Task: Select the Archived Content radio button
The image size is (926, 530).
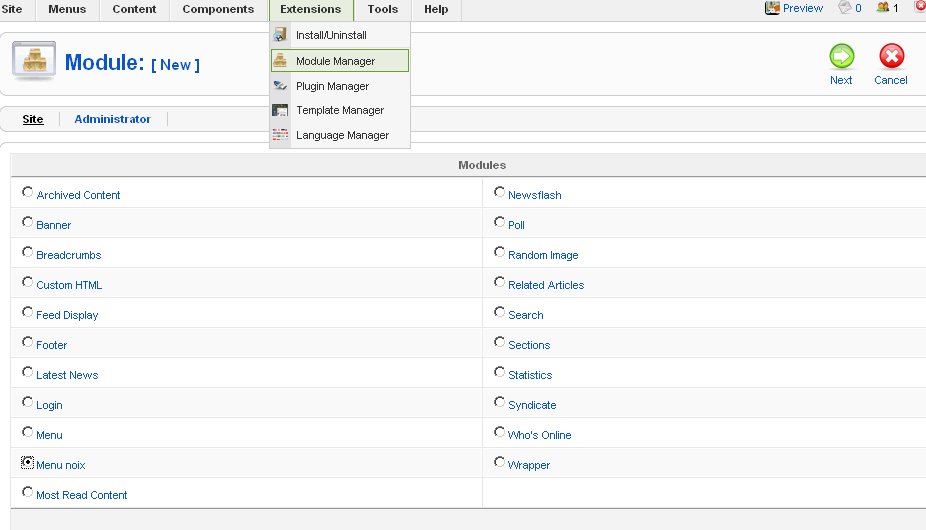Action: (28, 192)
